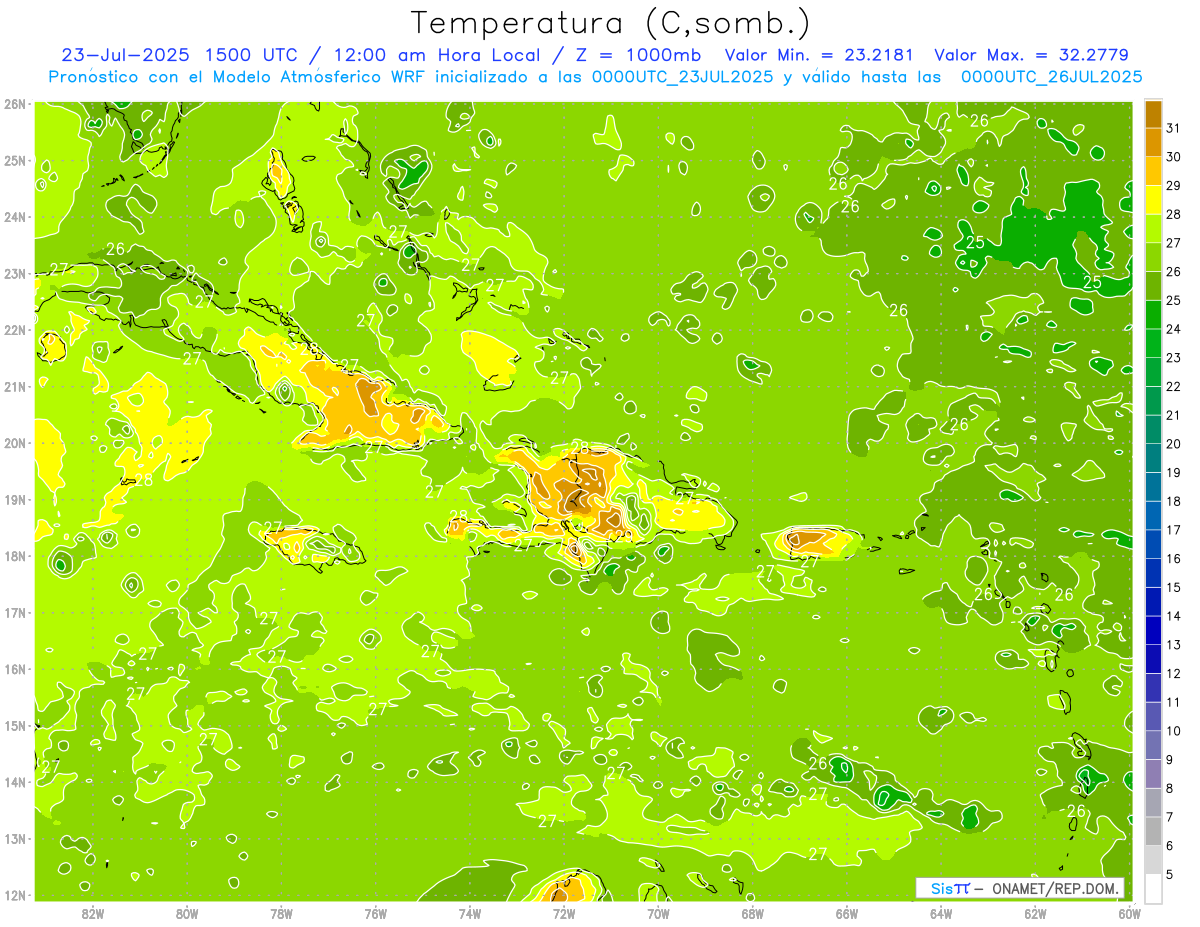Image resolution: width=1200 pixels, height=927 pixels.
Task: Click the 23N latitude label
Action: (15, 274)
